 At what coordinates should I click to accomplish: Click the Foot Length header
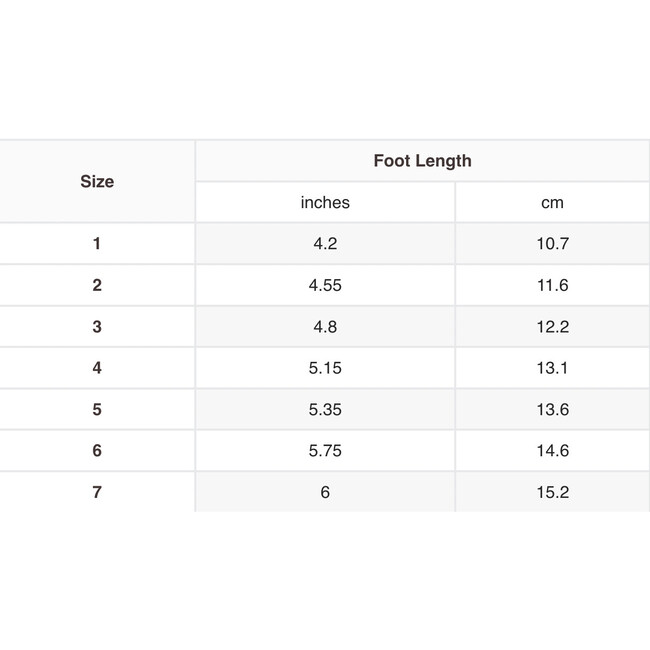pyautogui.click(x=422, y=161)
